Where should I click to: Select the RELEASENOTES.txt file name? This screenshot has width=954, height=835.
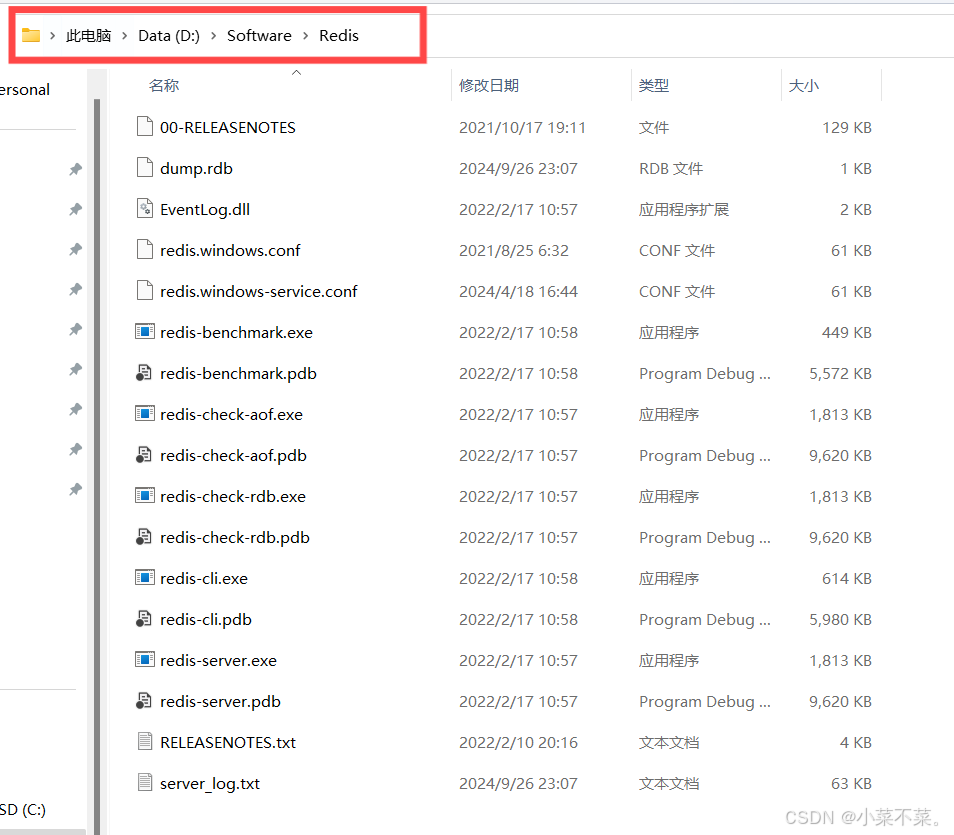[228, 742]
